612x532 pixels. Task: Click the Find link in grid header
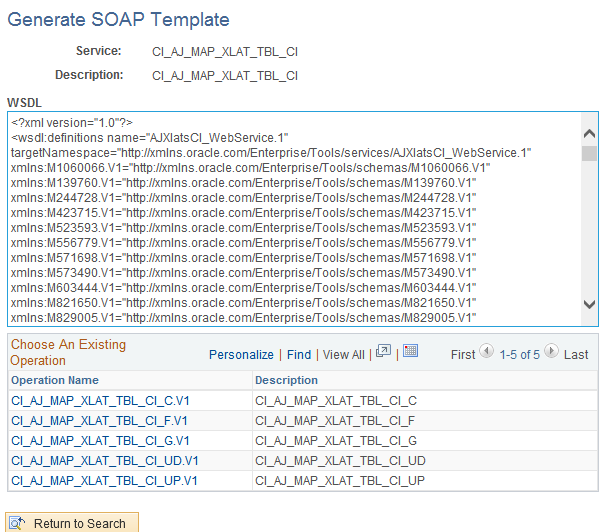(299, 354)
